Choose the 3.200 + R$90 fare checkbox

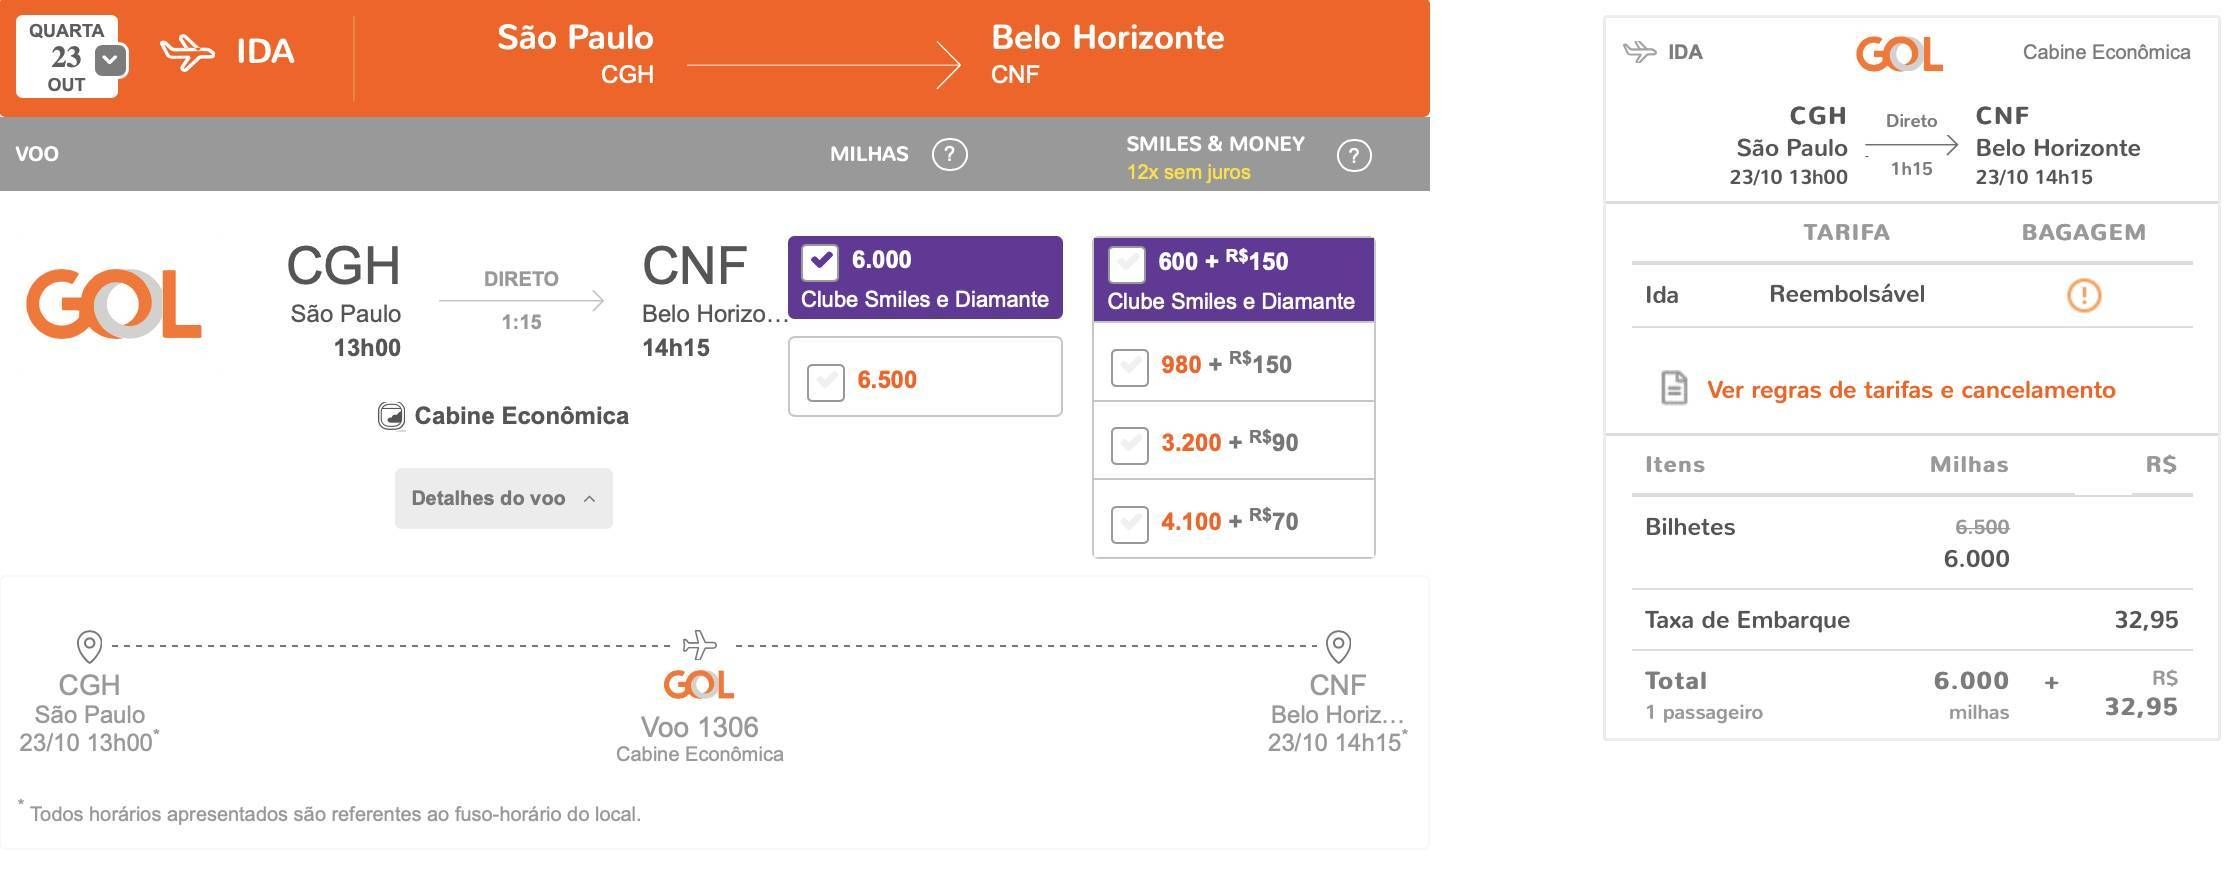pos(1129,445)
